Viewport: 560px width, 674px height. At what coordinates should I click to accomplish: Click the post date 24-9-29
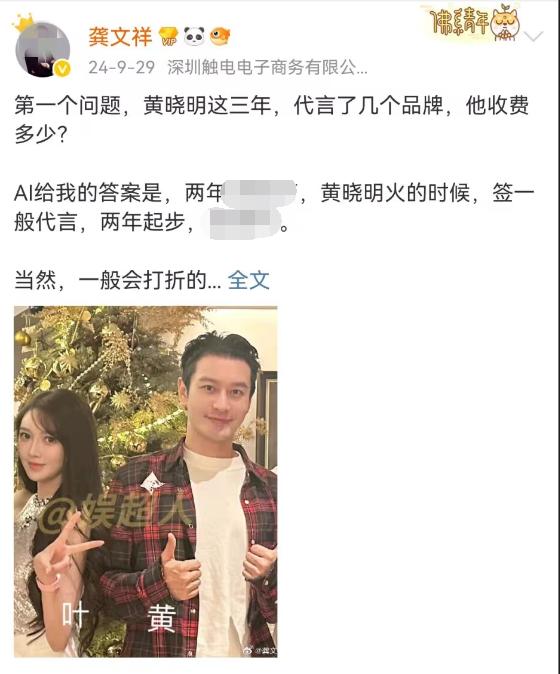pos(122,67)
